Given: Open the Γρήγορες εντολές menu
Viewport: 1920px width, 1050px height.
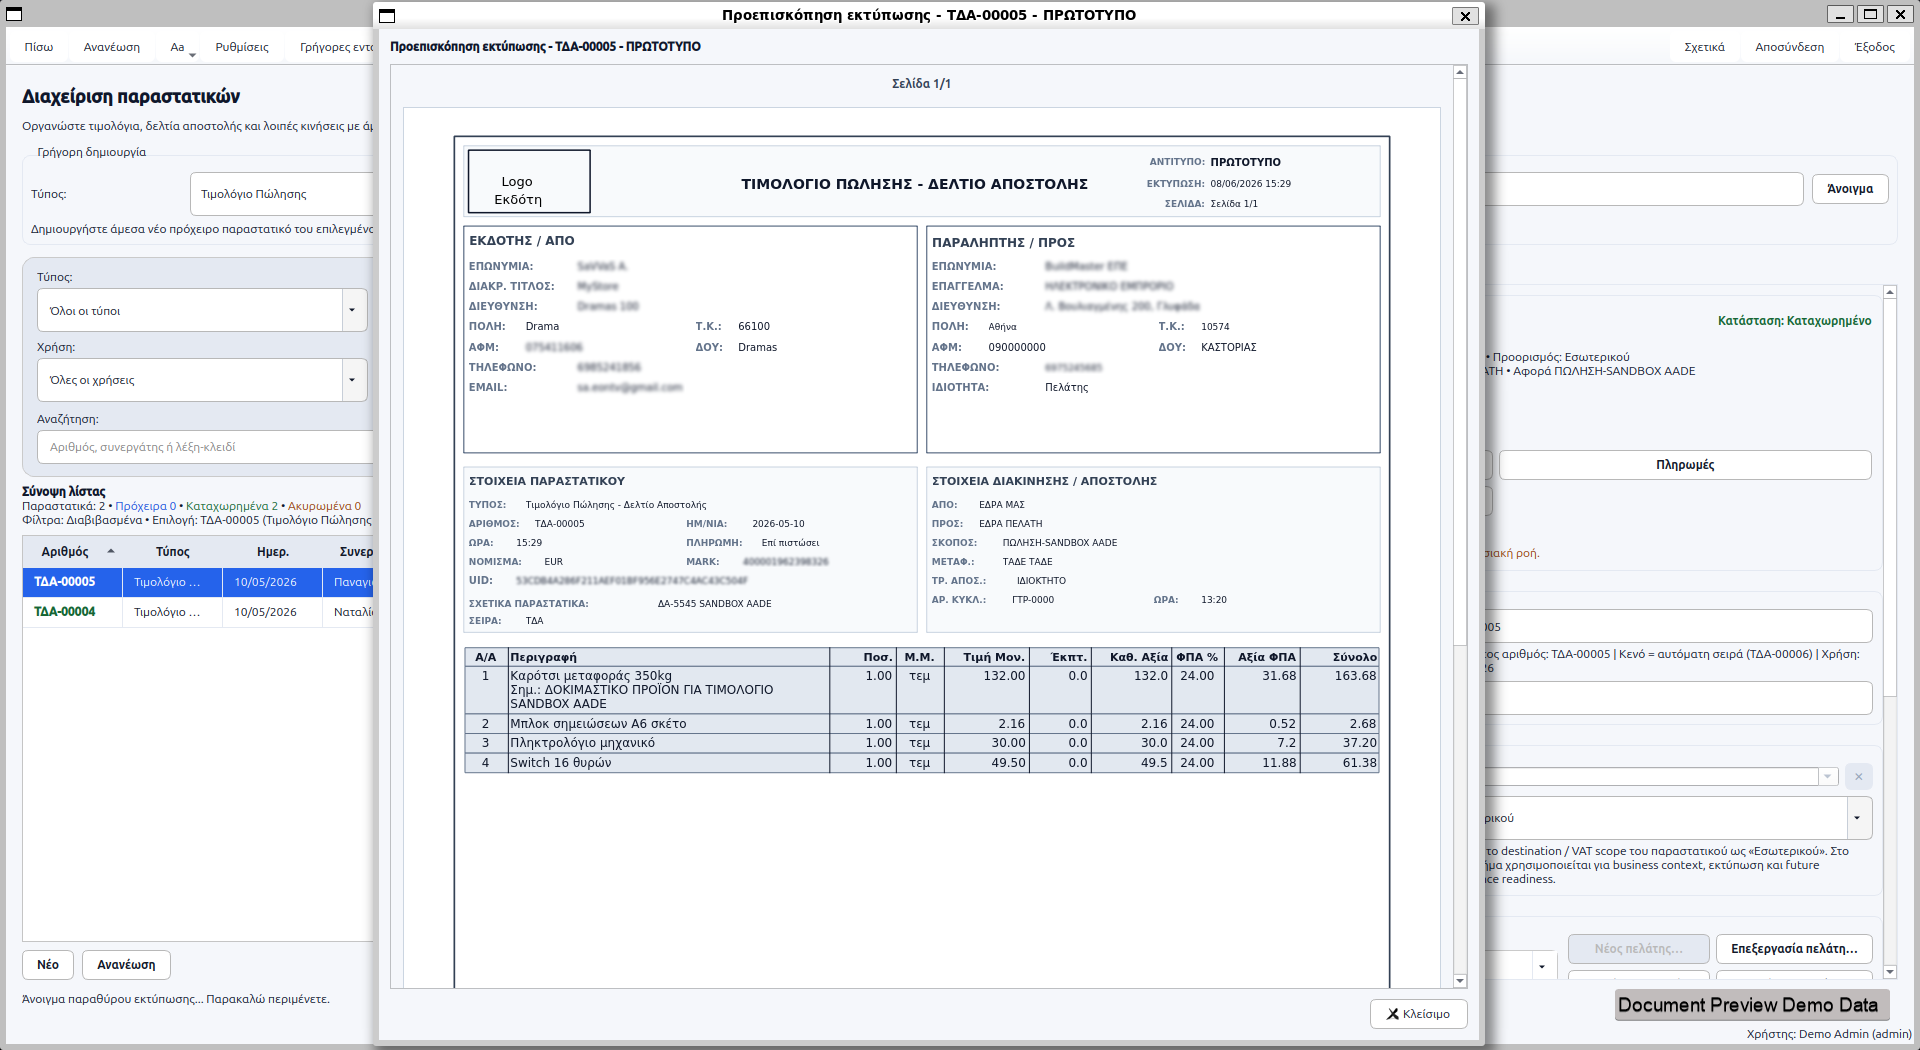Looking at the screenshot, I should 336,47.
